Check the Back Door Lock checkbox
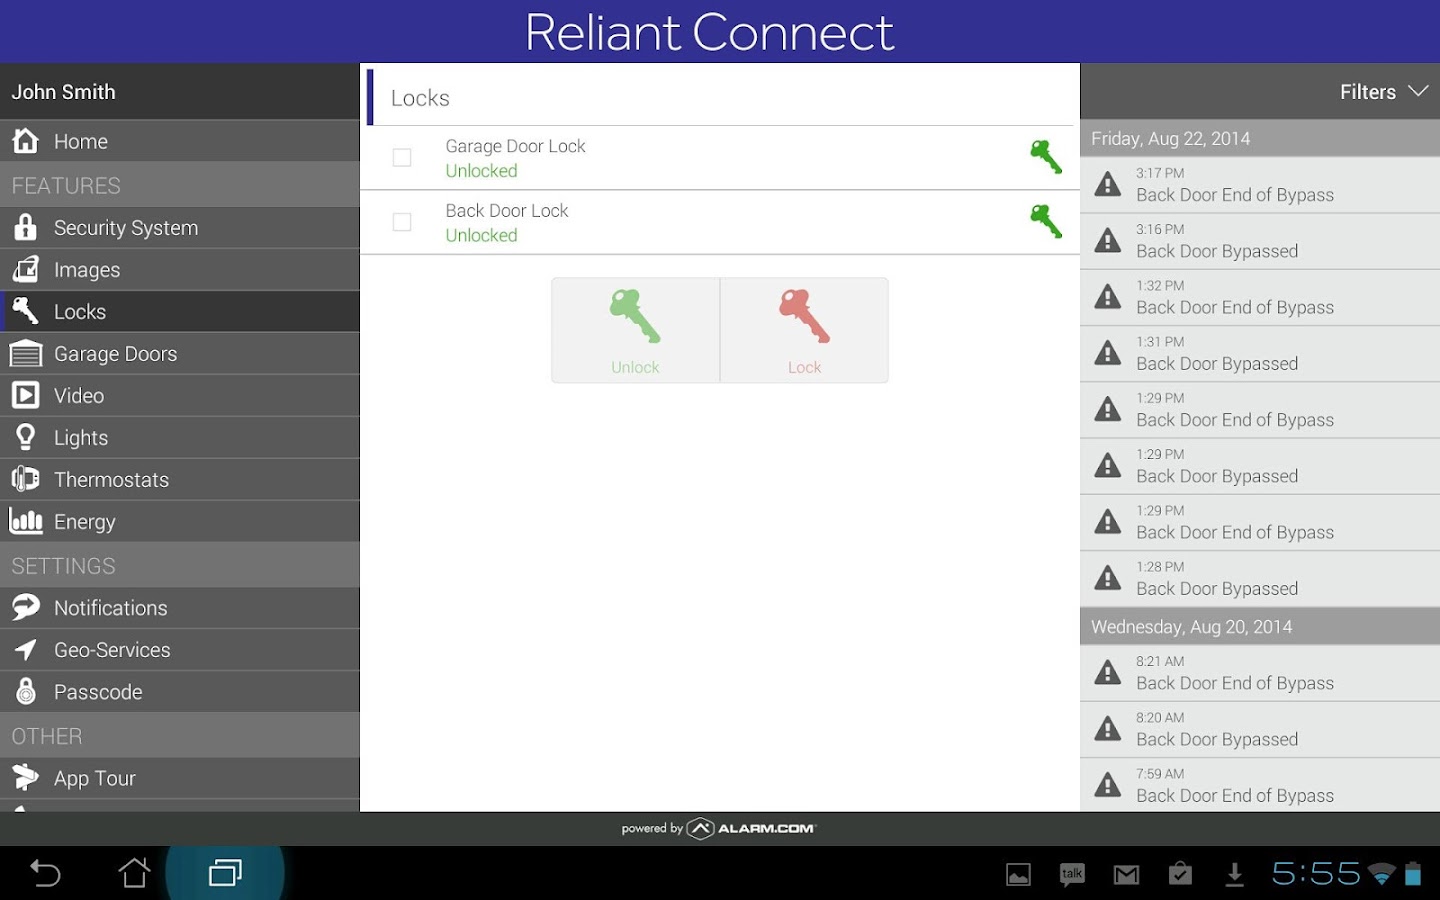 click(402, 222)
